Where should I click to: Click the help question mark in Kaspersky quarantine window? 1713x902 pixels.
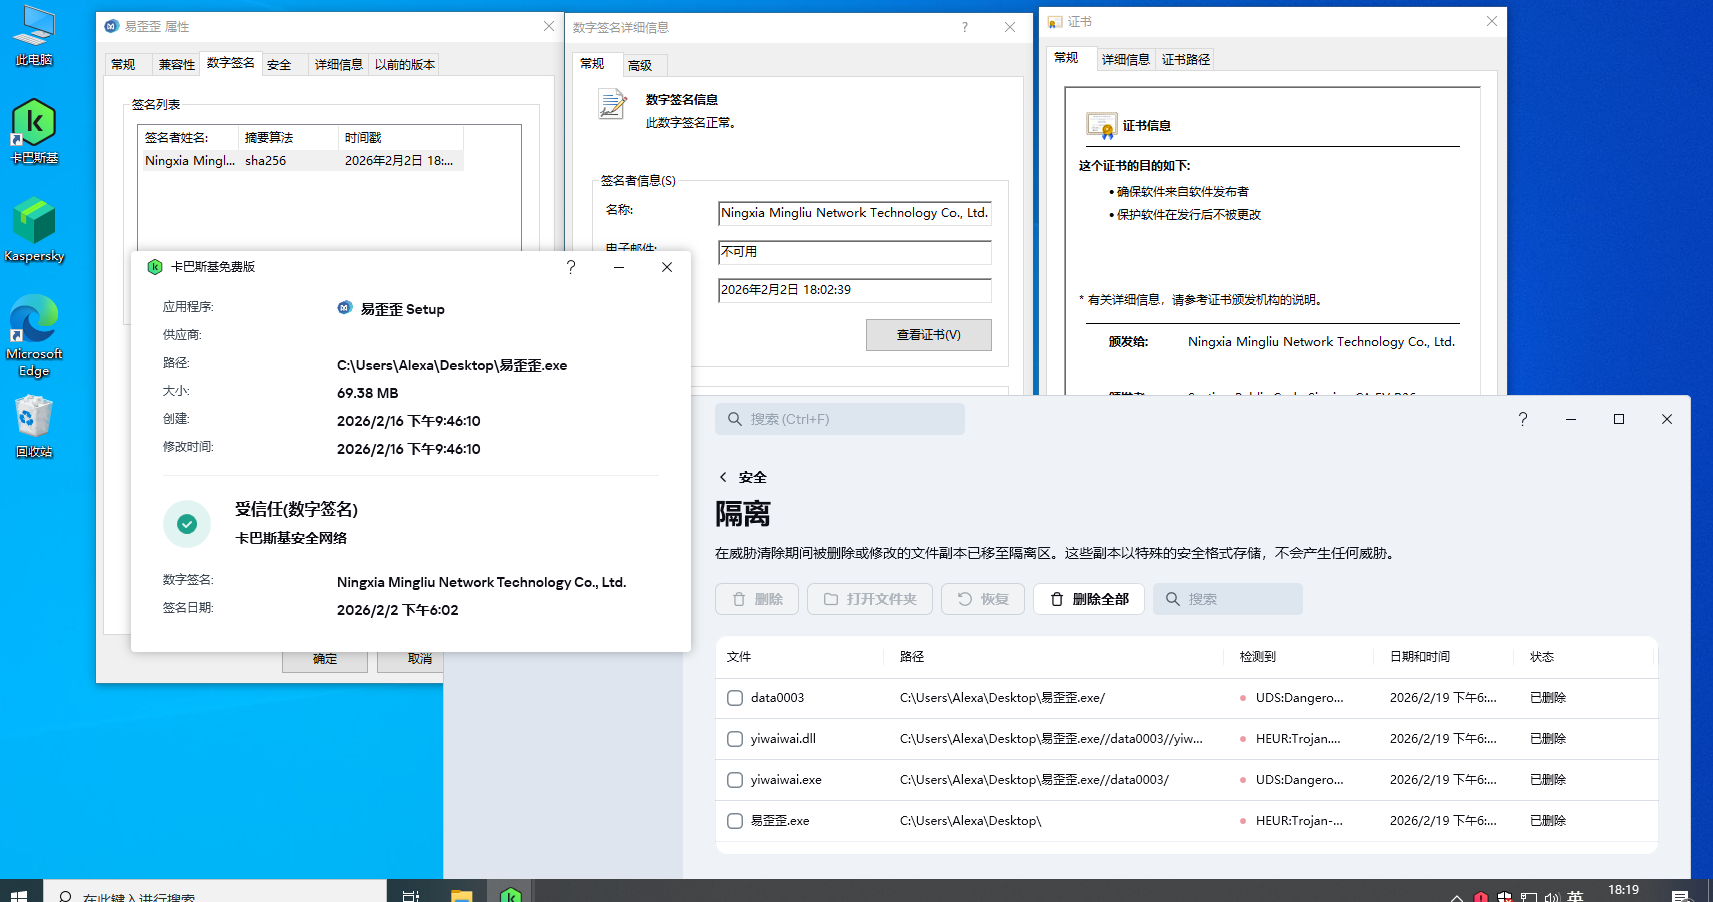(1523, 419)
